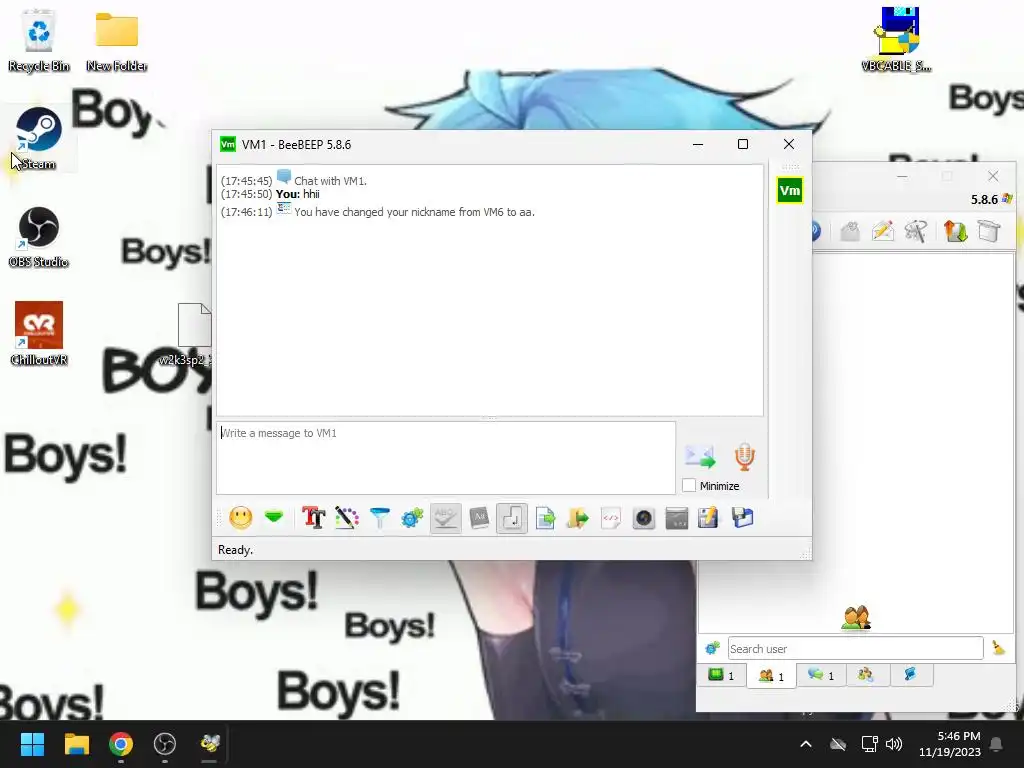Select the ChilloutVR desktop shortcut

tap(39, 333)
